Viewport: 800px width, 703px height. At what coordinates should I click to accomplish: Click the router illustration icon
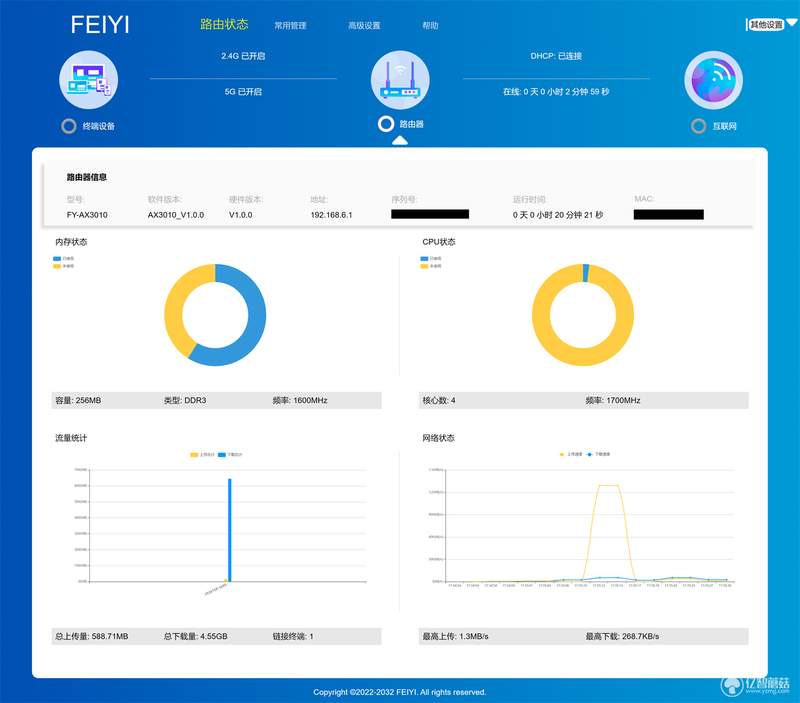400,80
